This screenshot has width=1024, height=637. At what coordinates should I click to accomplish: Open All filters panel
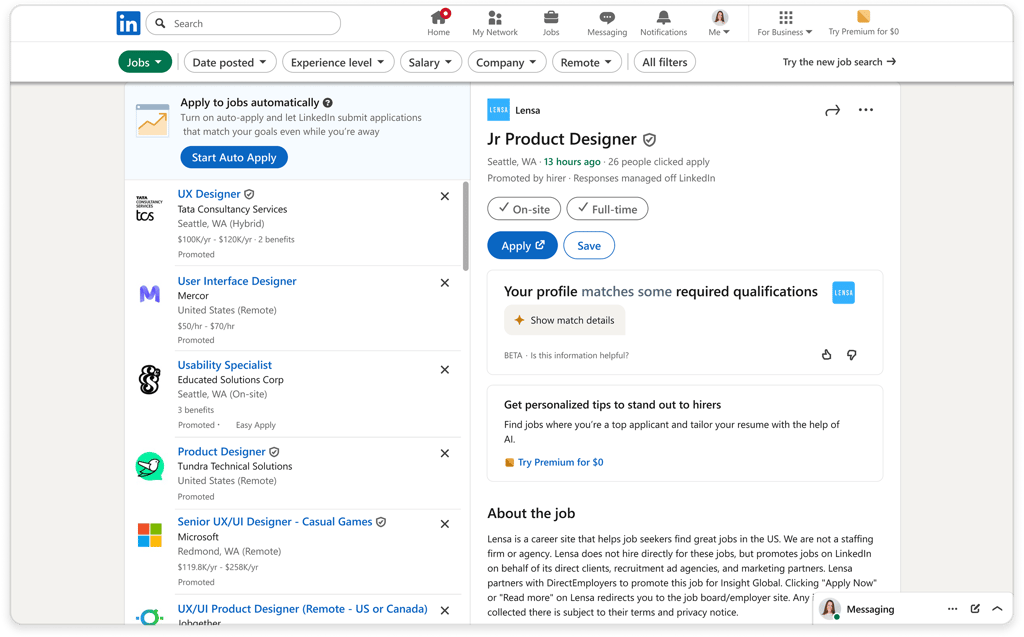665,62
